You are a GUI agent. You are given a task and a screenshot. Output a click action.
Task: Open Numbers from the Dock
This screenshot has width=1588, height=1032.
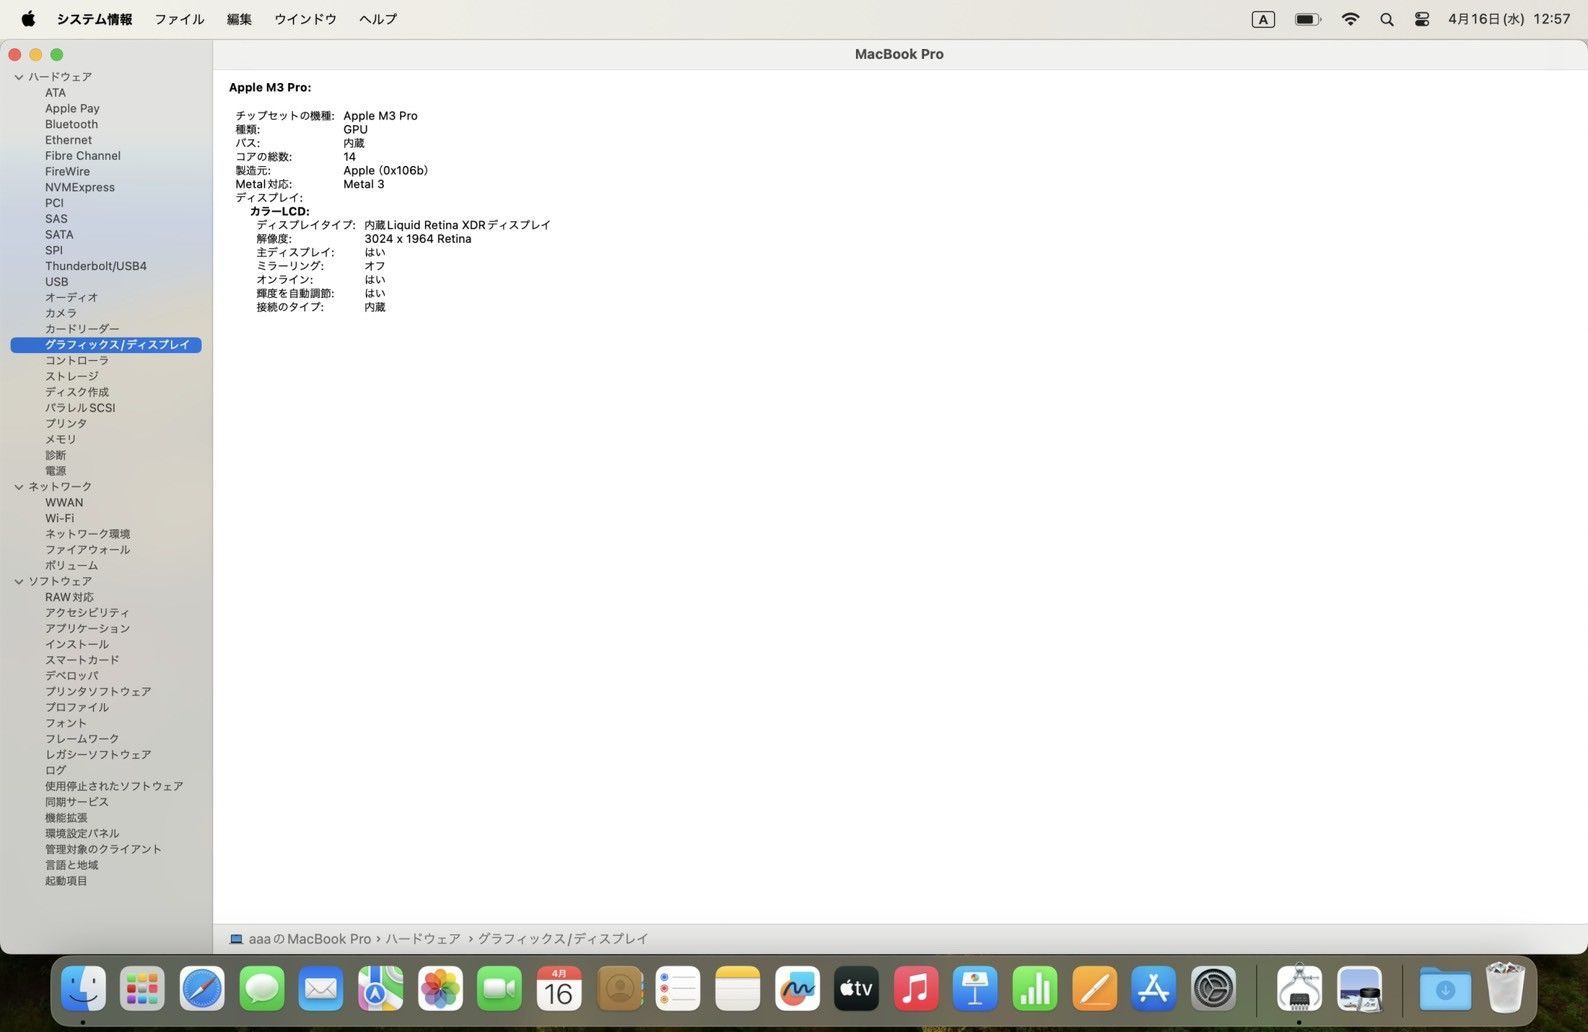(1035, 989)
